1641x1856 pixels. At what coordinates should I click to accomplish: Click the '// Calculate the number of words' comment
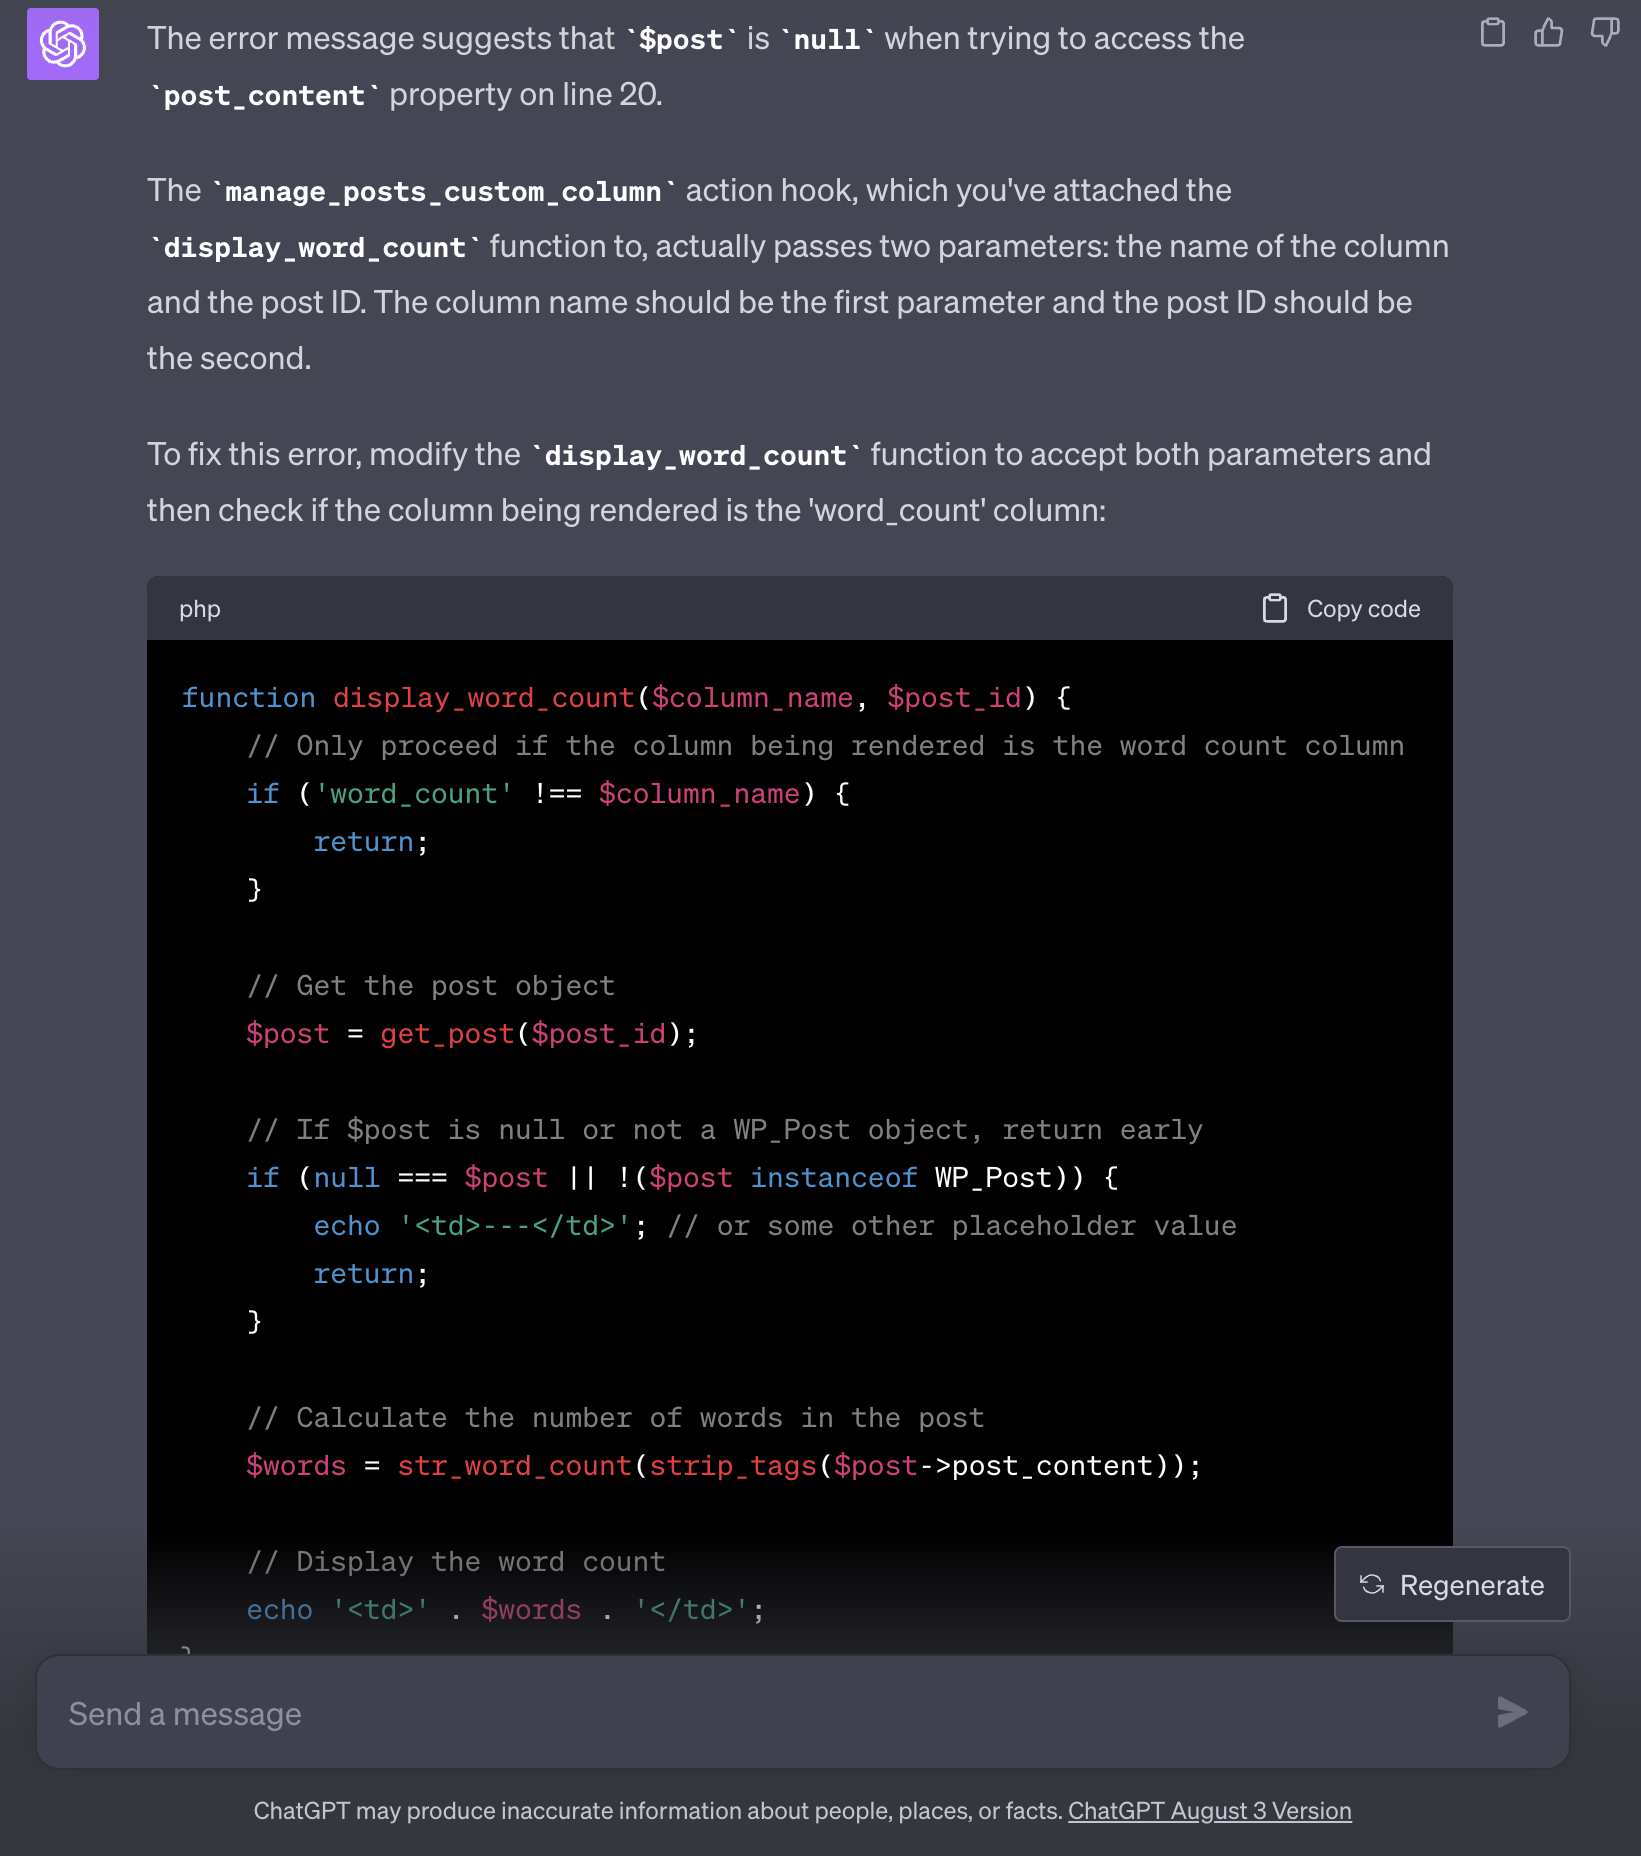616,1418
